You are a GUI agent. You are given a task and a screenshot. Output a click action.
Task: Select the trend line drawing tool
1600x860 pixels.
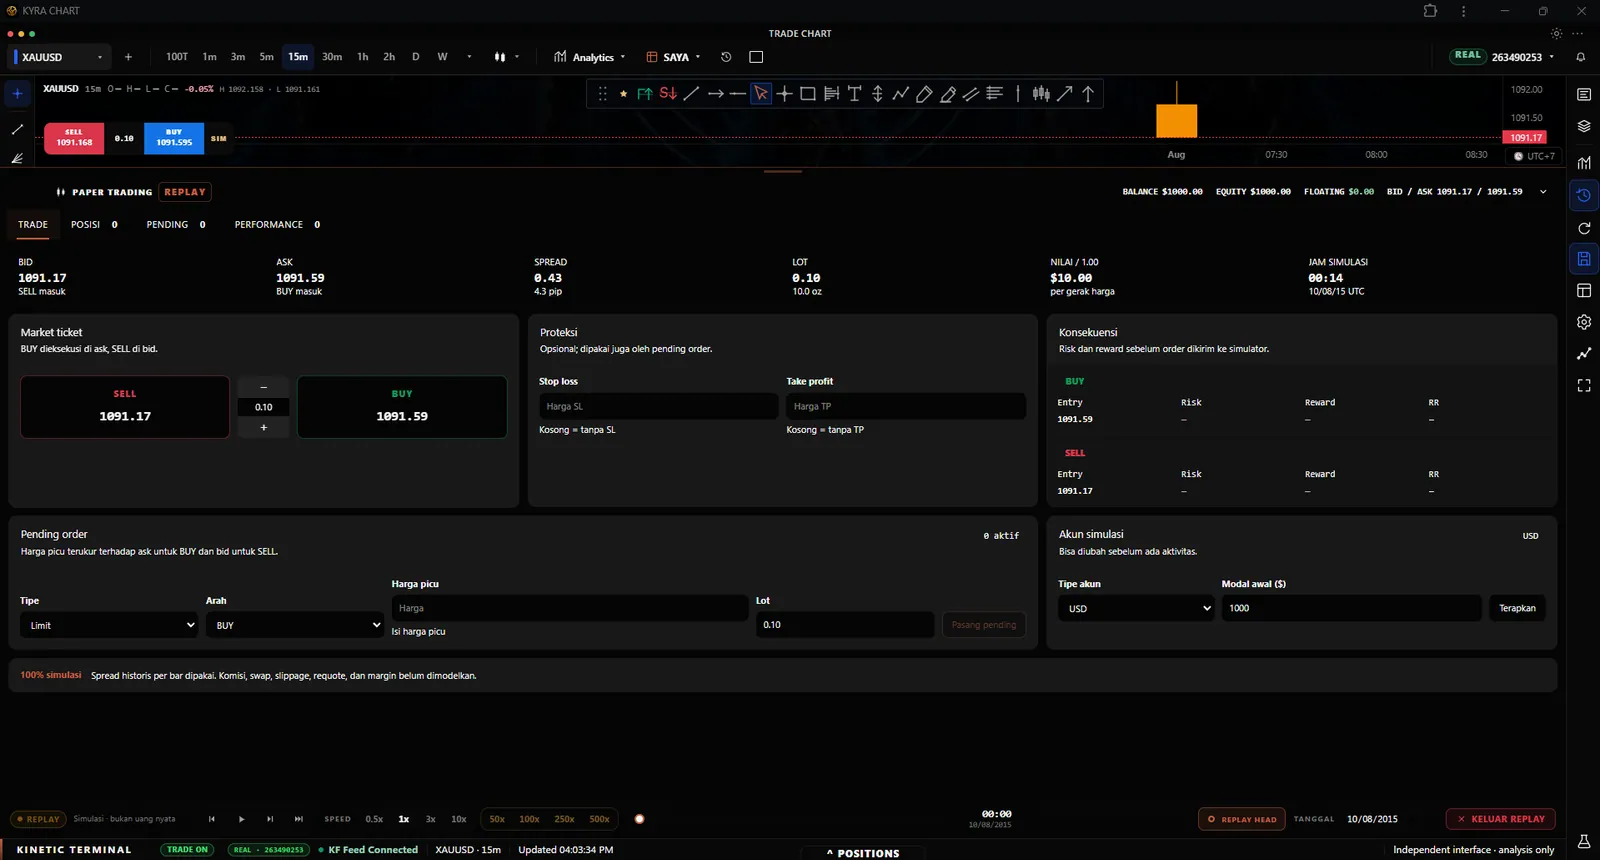tap(691, 94)
